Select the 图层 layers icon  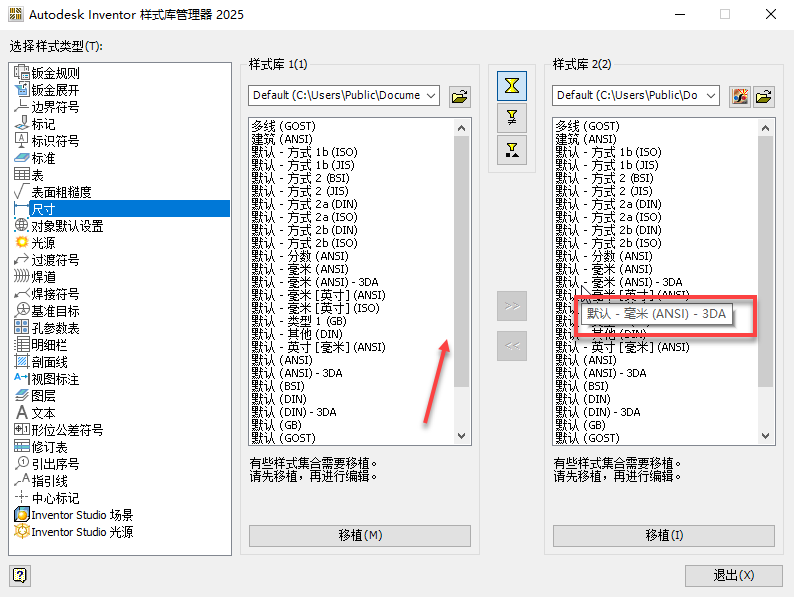point(21,395)
